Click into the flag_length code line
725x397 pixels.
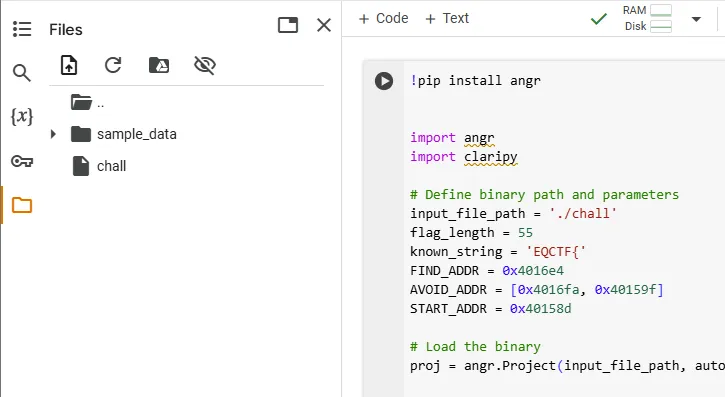pyautogui.click(x=471, y=232)
